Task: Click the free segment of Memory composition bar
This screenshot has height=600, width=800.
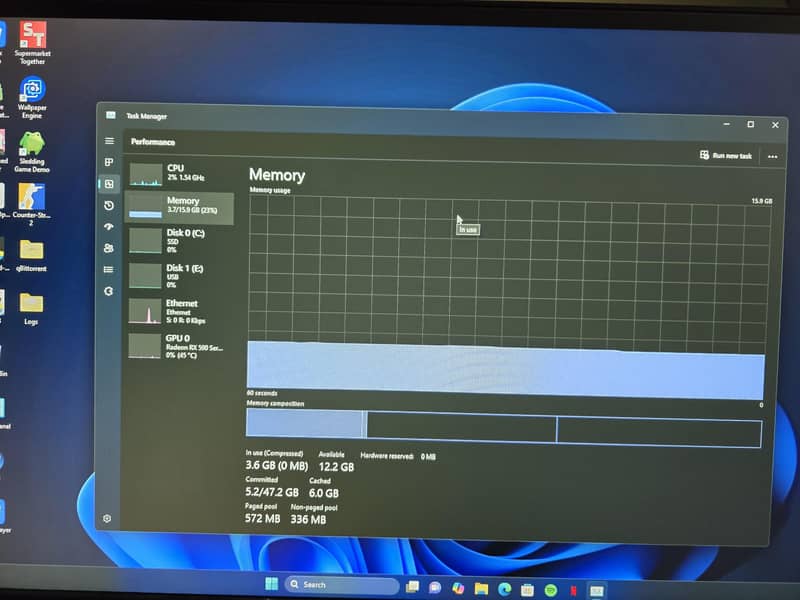Action: click(x=659, y=432)
